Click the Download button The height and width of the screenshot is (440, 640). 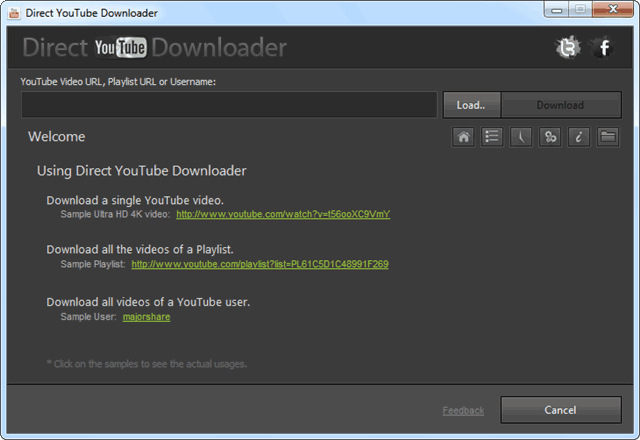561,105
